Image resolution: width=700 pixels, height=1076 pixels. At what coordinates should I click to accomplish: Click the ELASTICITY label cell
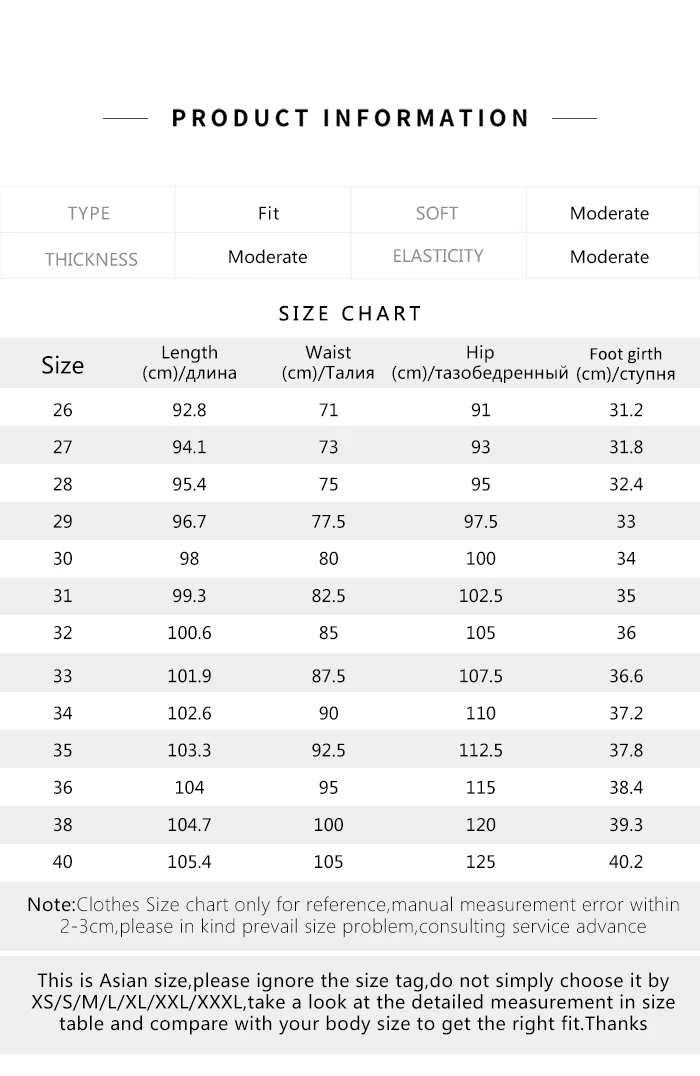438,256
